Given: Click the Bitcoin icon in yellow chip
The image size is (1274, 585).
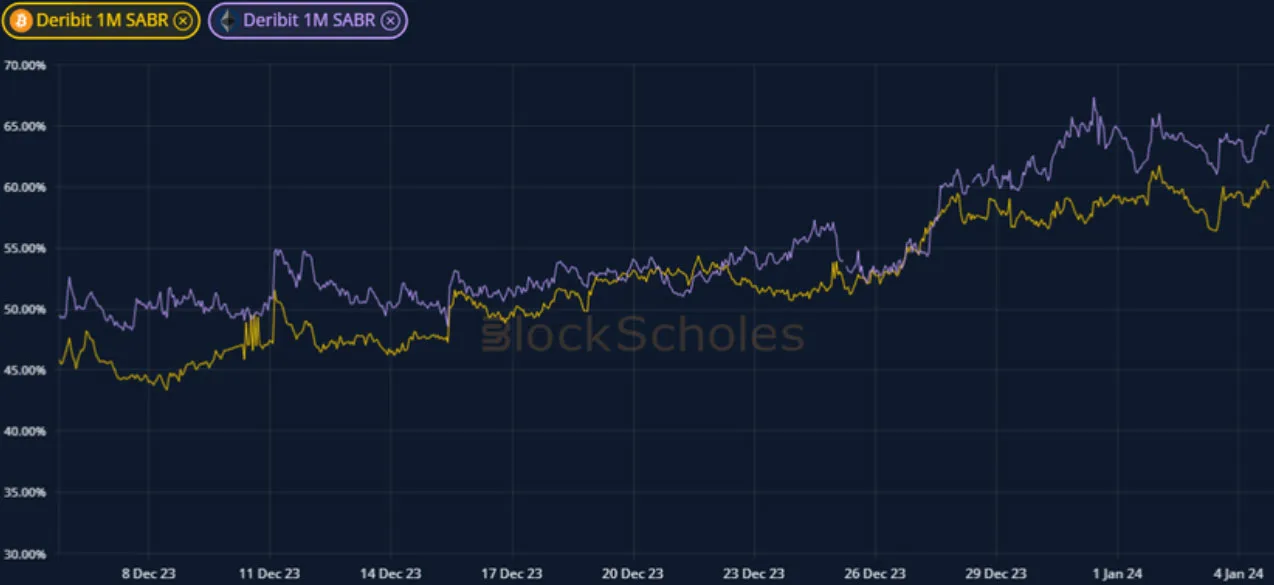Looking at the screenshot, I should (22, 20).
